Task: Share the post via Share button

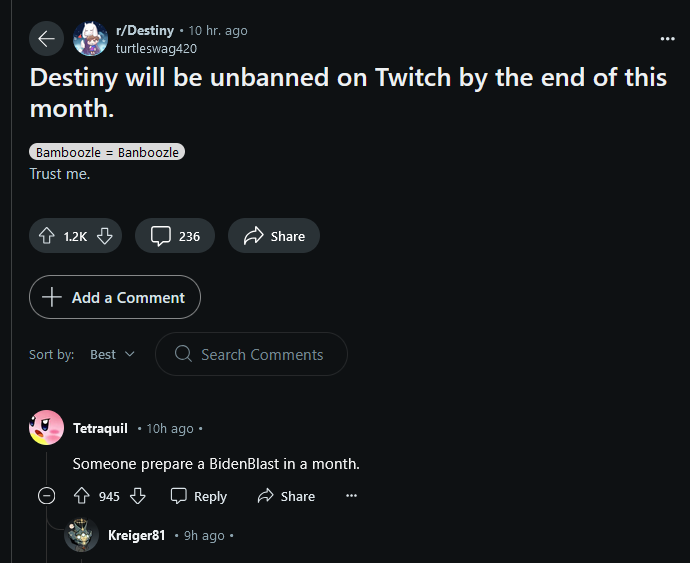Action: click(274, 236)
